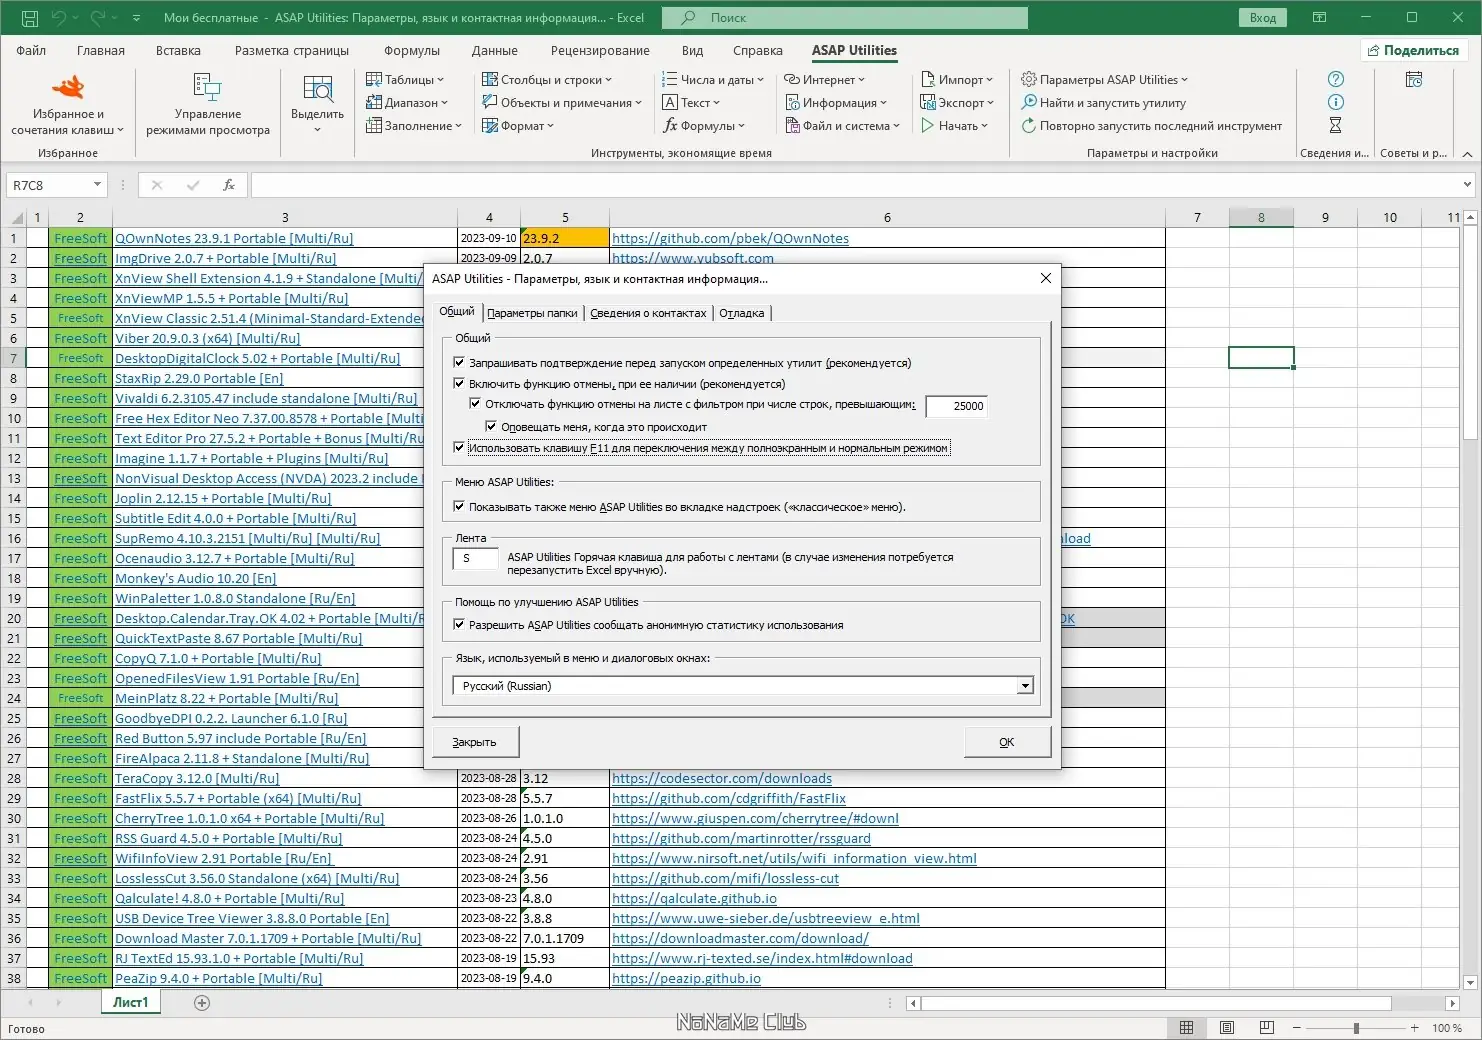Click the OK dialog button

[x=1007, y=742]
